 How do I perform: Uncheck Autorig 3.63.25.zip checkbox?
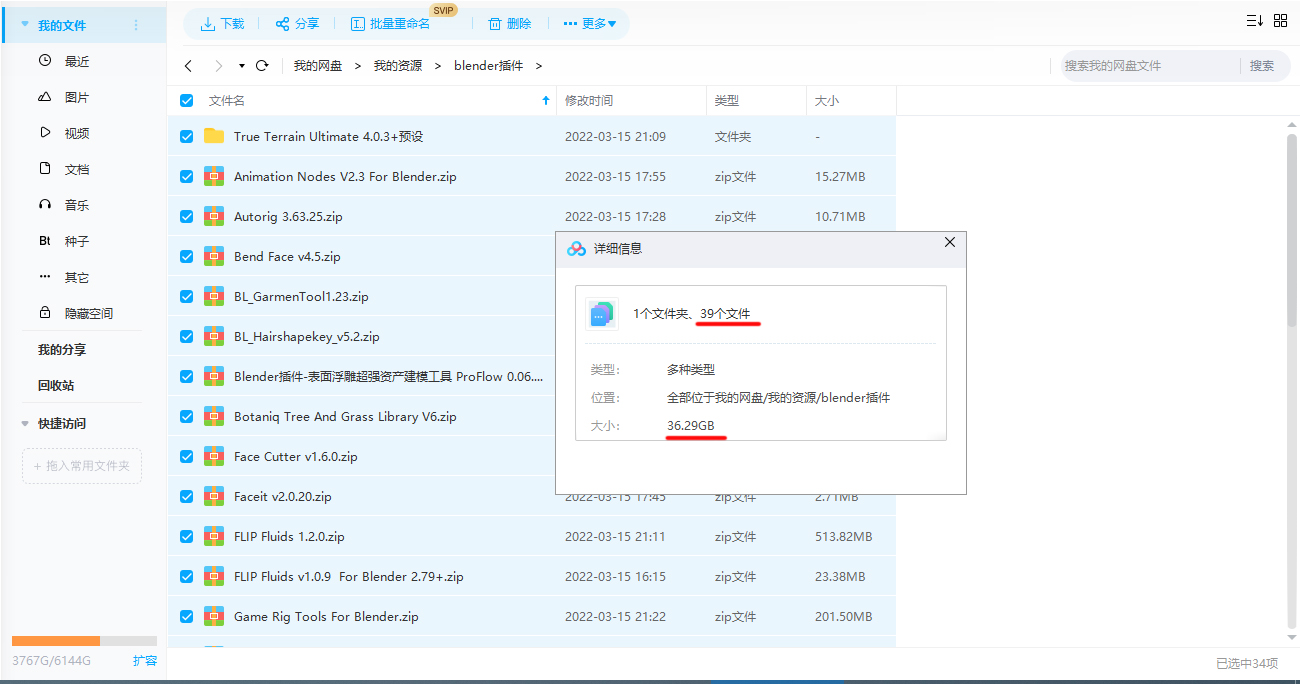tap(186, 216)
